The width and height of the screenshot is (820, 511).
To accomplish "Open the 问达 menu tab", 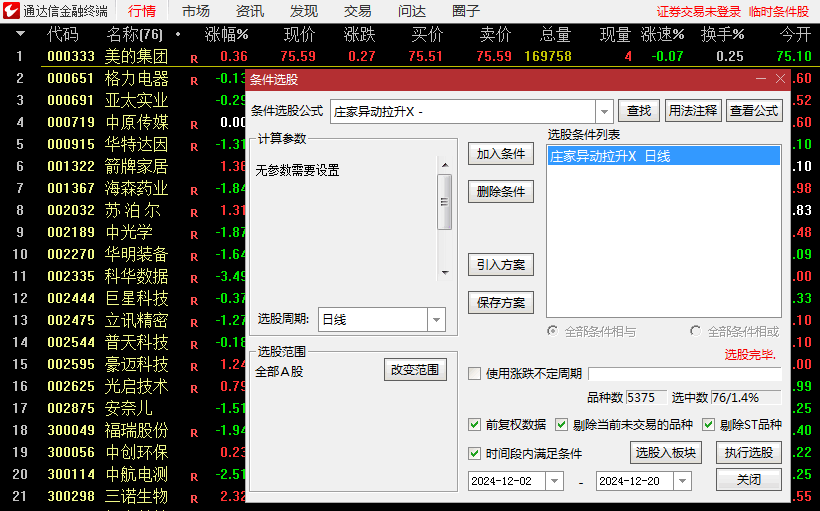I will [x=412, y=11].
